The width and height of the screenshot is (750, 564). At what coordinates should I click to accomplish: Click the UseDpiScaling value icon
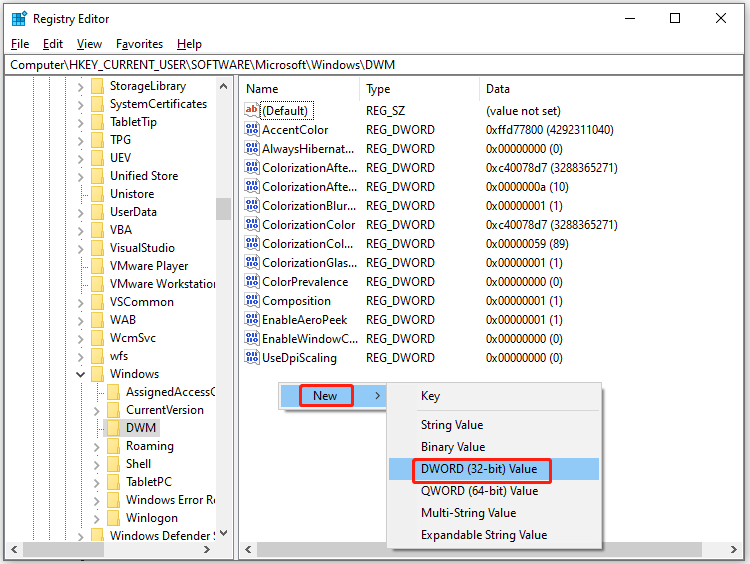(252, 357)
